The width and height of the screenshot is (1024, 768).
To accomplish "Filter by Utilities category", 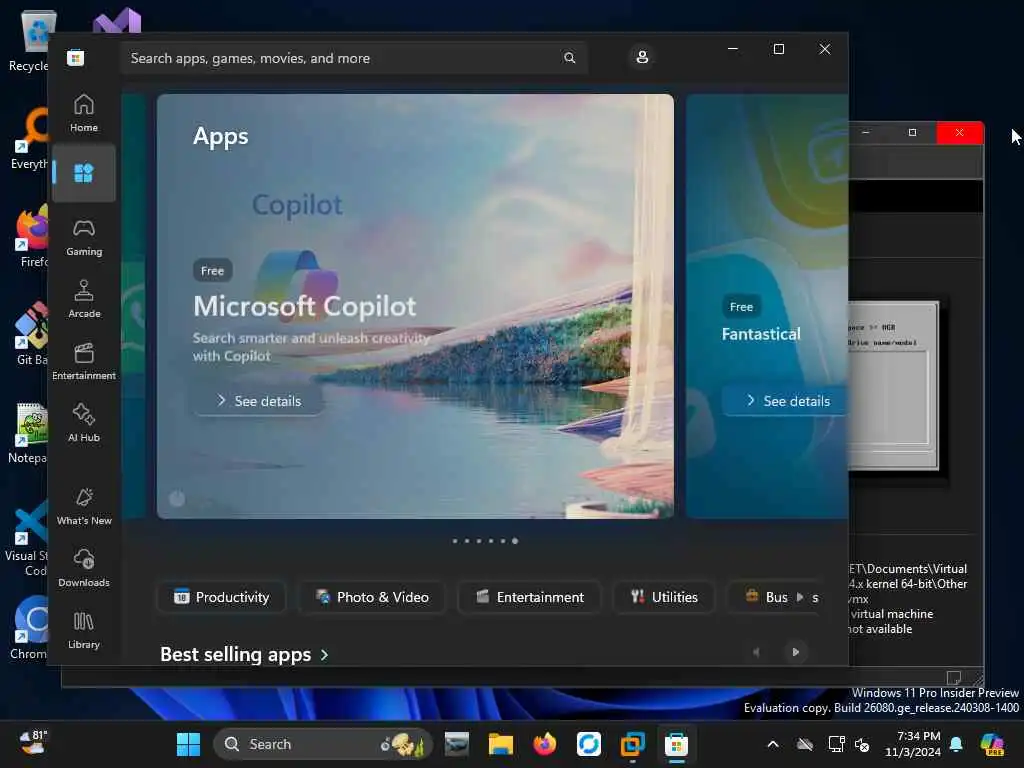I will 664,597.
